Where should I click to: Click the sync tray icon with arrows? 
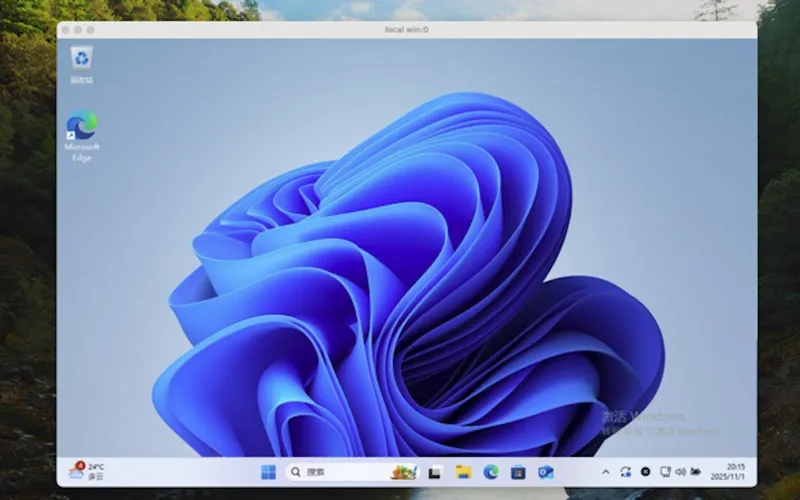(626, 472)
